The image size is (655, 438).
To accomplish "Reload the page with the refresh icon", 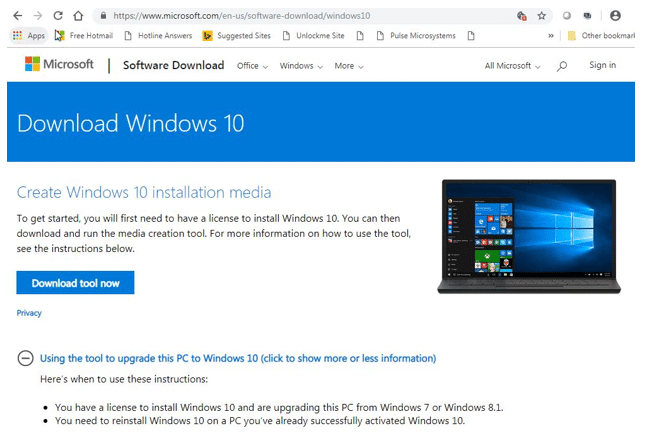I will click(x=58, y=16).
